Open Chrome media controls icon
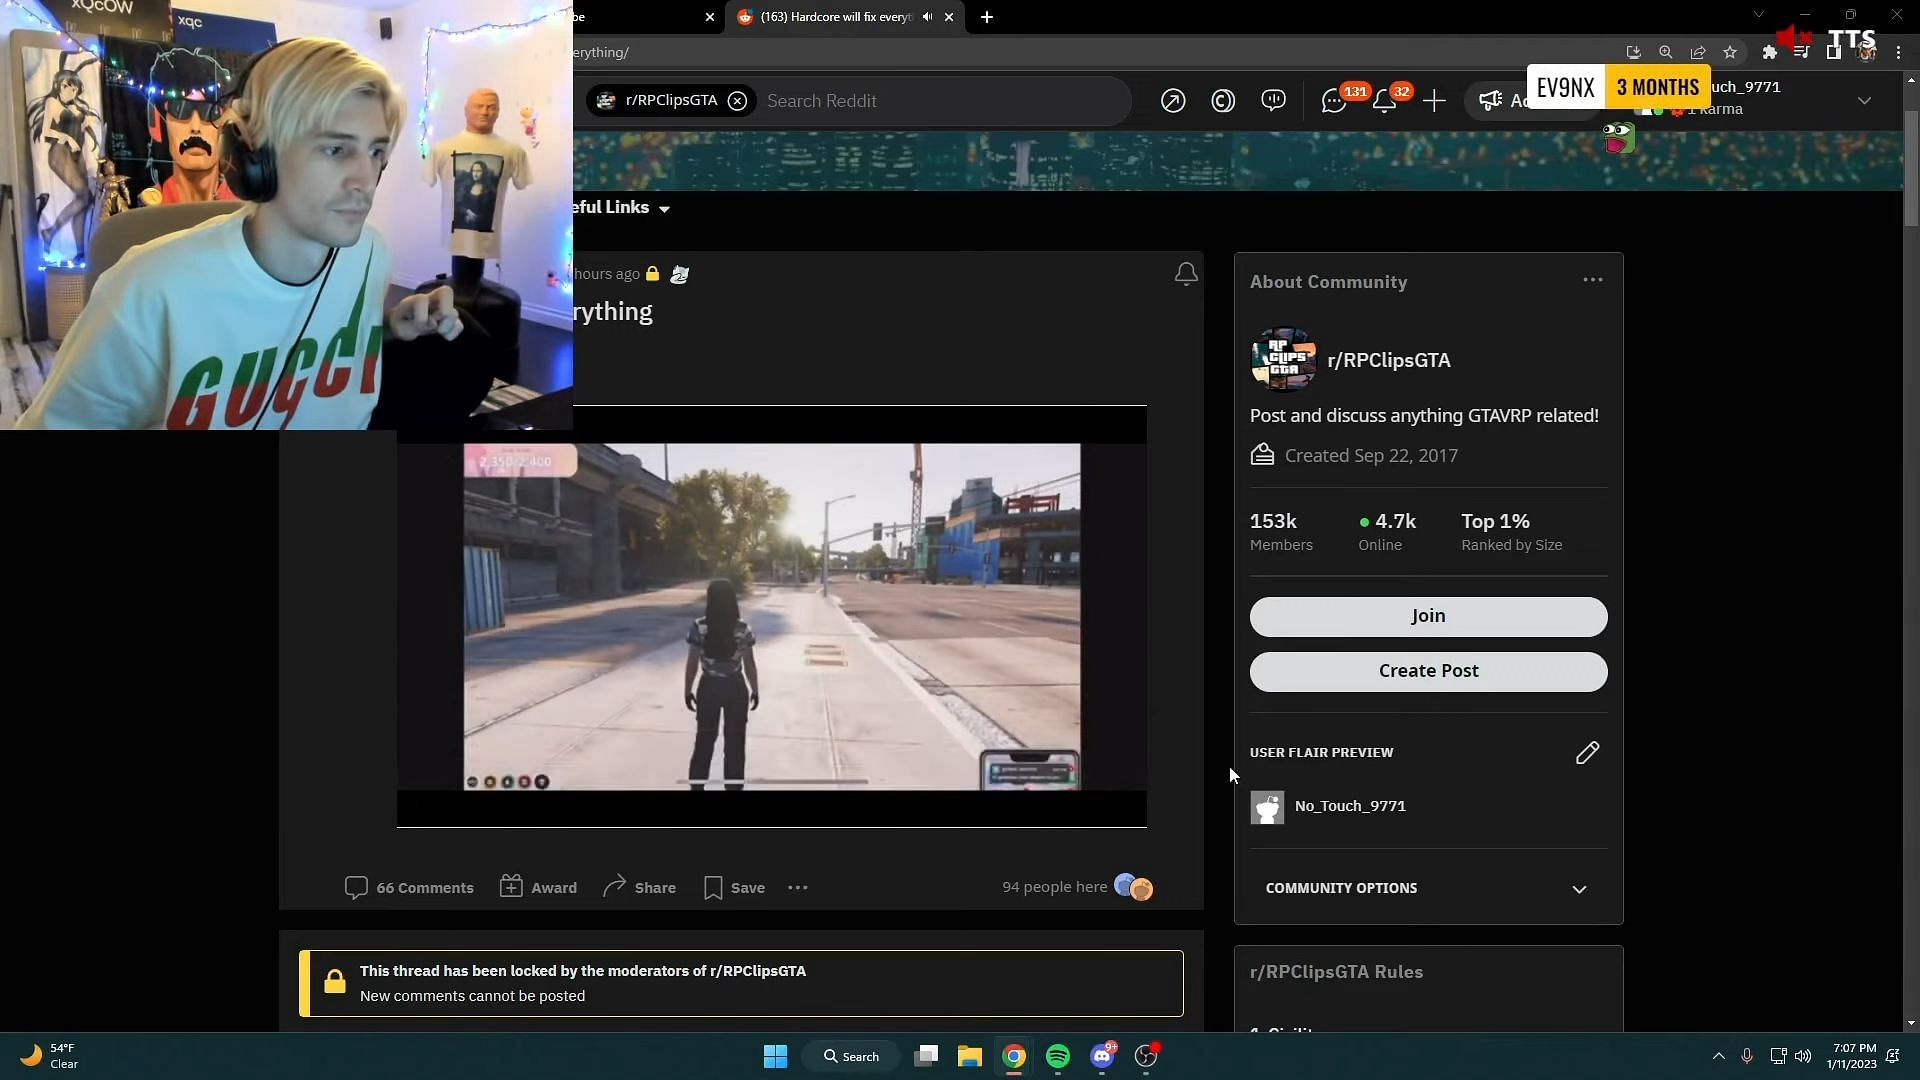This screenshot has width=1920, height=1080. (1802, 52)
